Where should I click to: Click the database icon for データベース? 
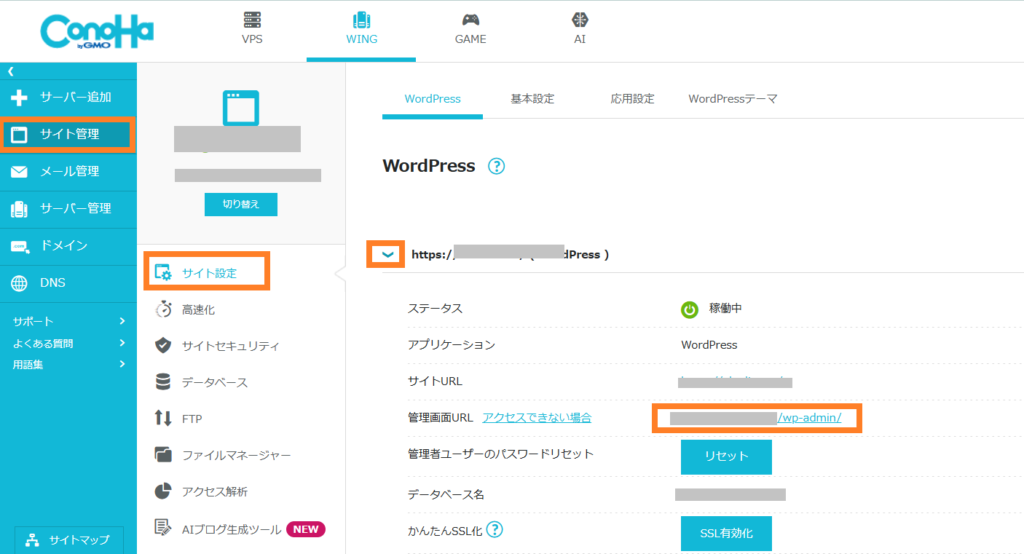click(163, 382)
